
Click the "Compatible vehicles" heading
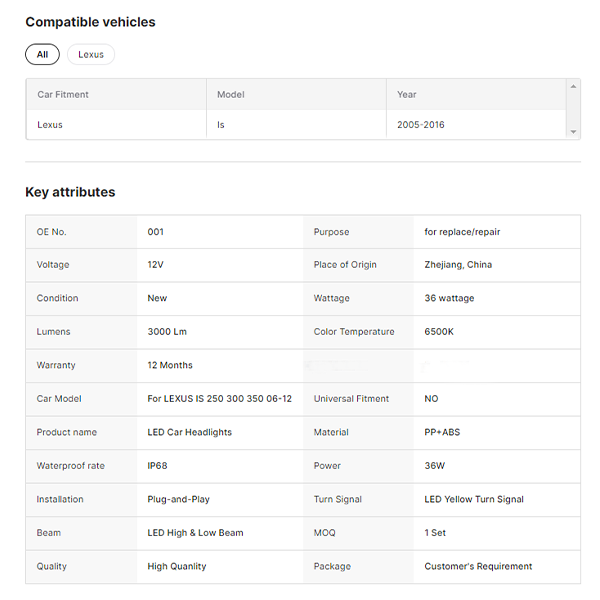click(x=90, y=22)
